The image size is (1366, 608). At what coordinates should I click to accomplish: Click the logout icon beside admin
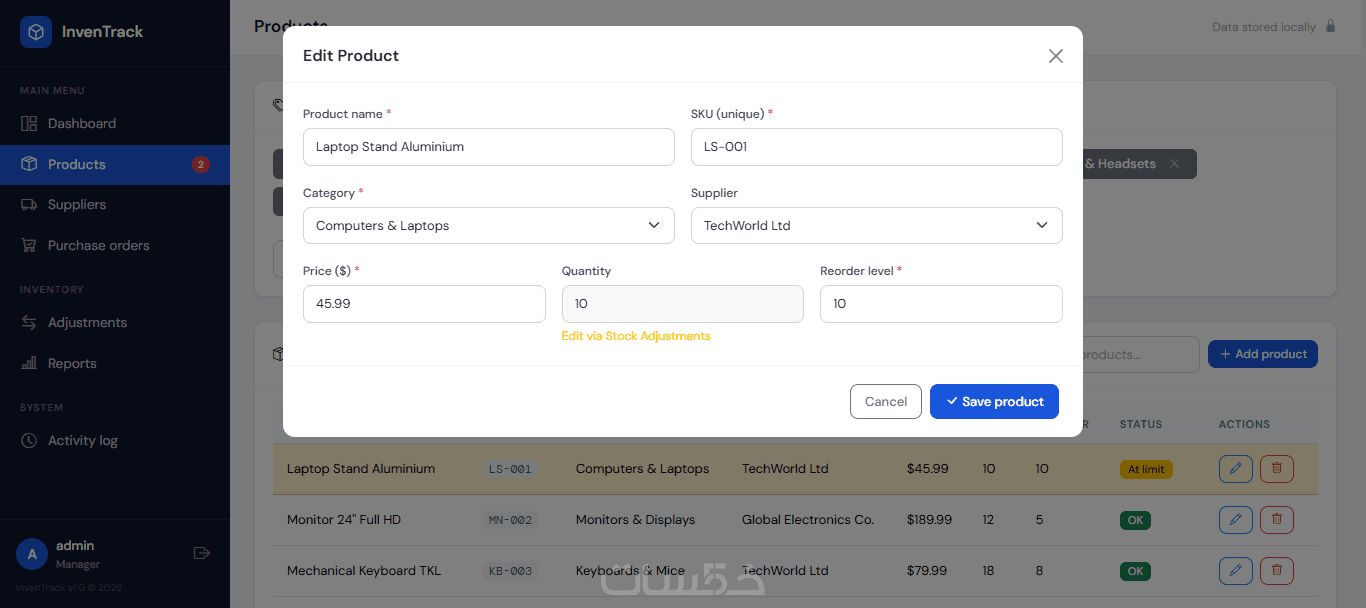point(201,553)
